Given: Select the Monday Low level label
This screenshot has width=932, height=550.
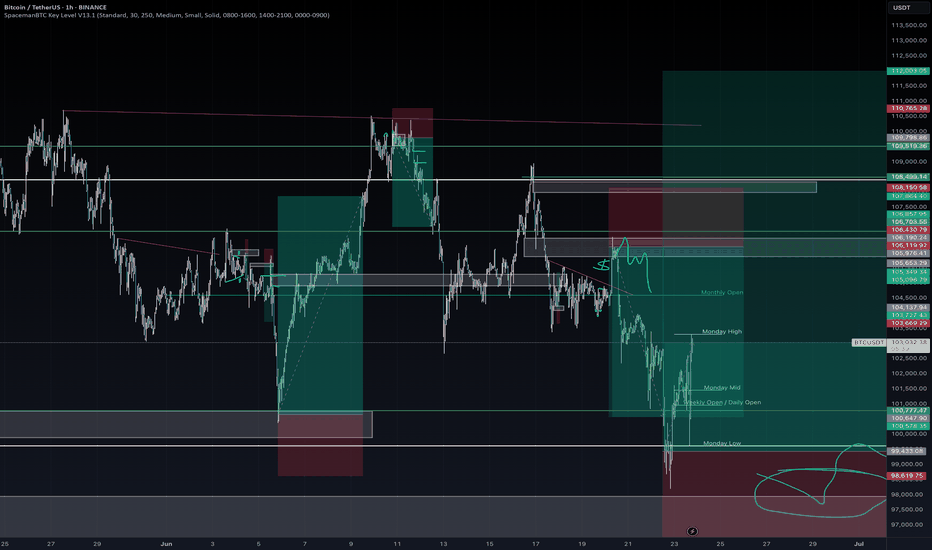Looking at the screenshot, I should click(x=722, y=444).
